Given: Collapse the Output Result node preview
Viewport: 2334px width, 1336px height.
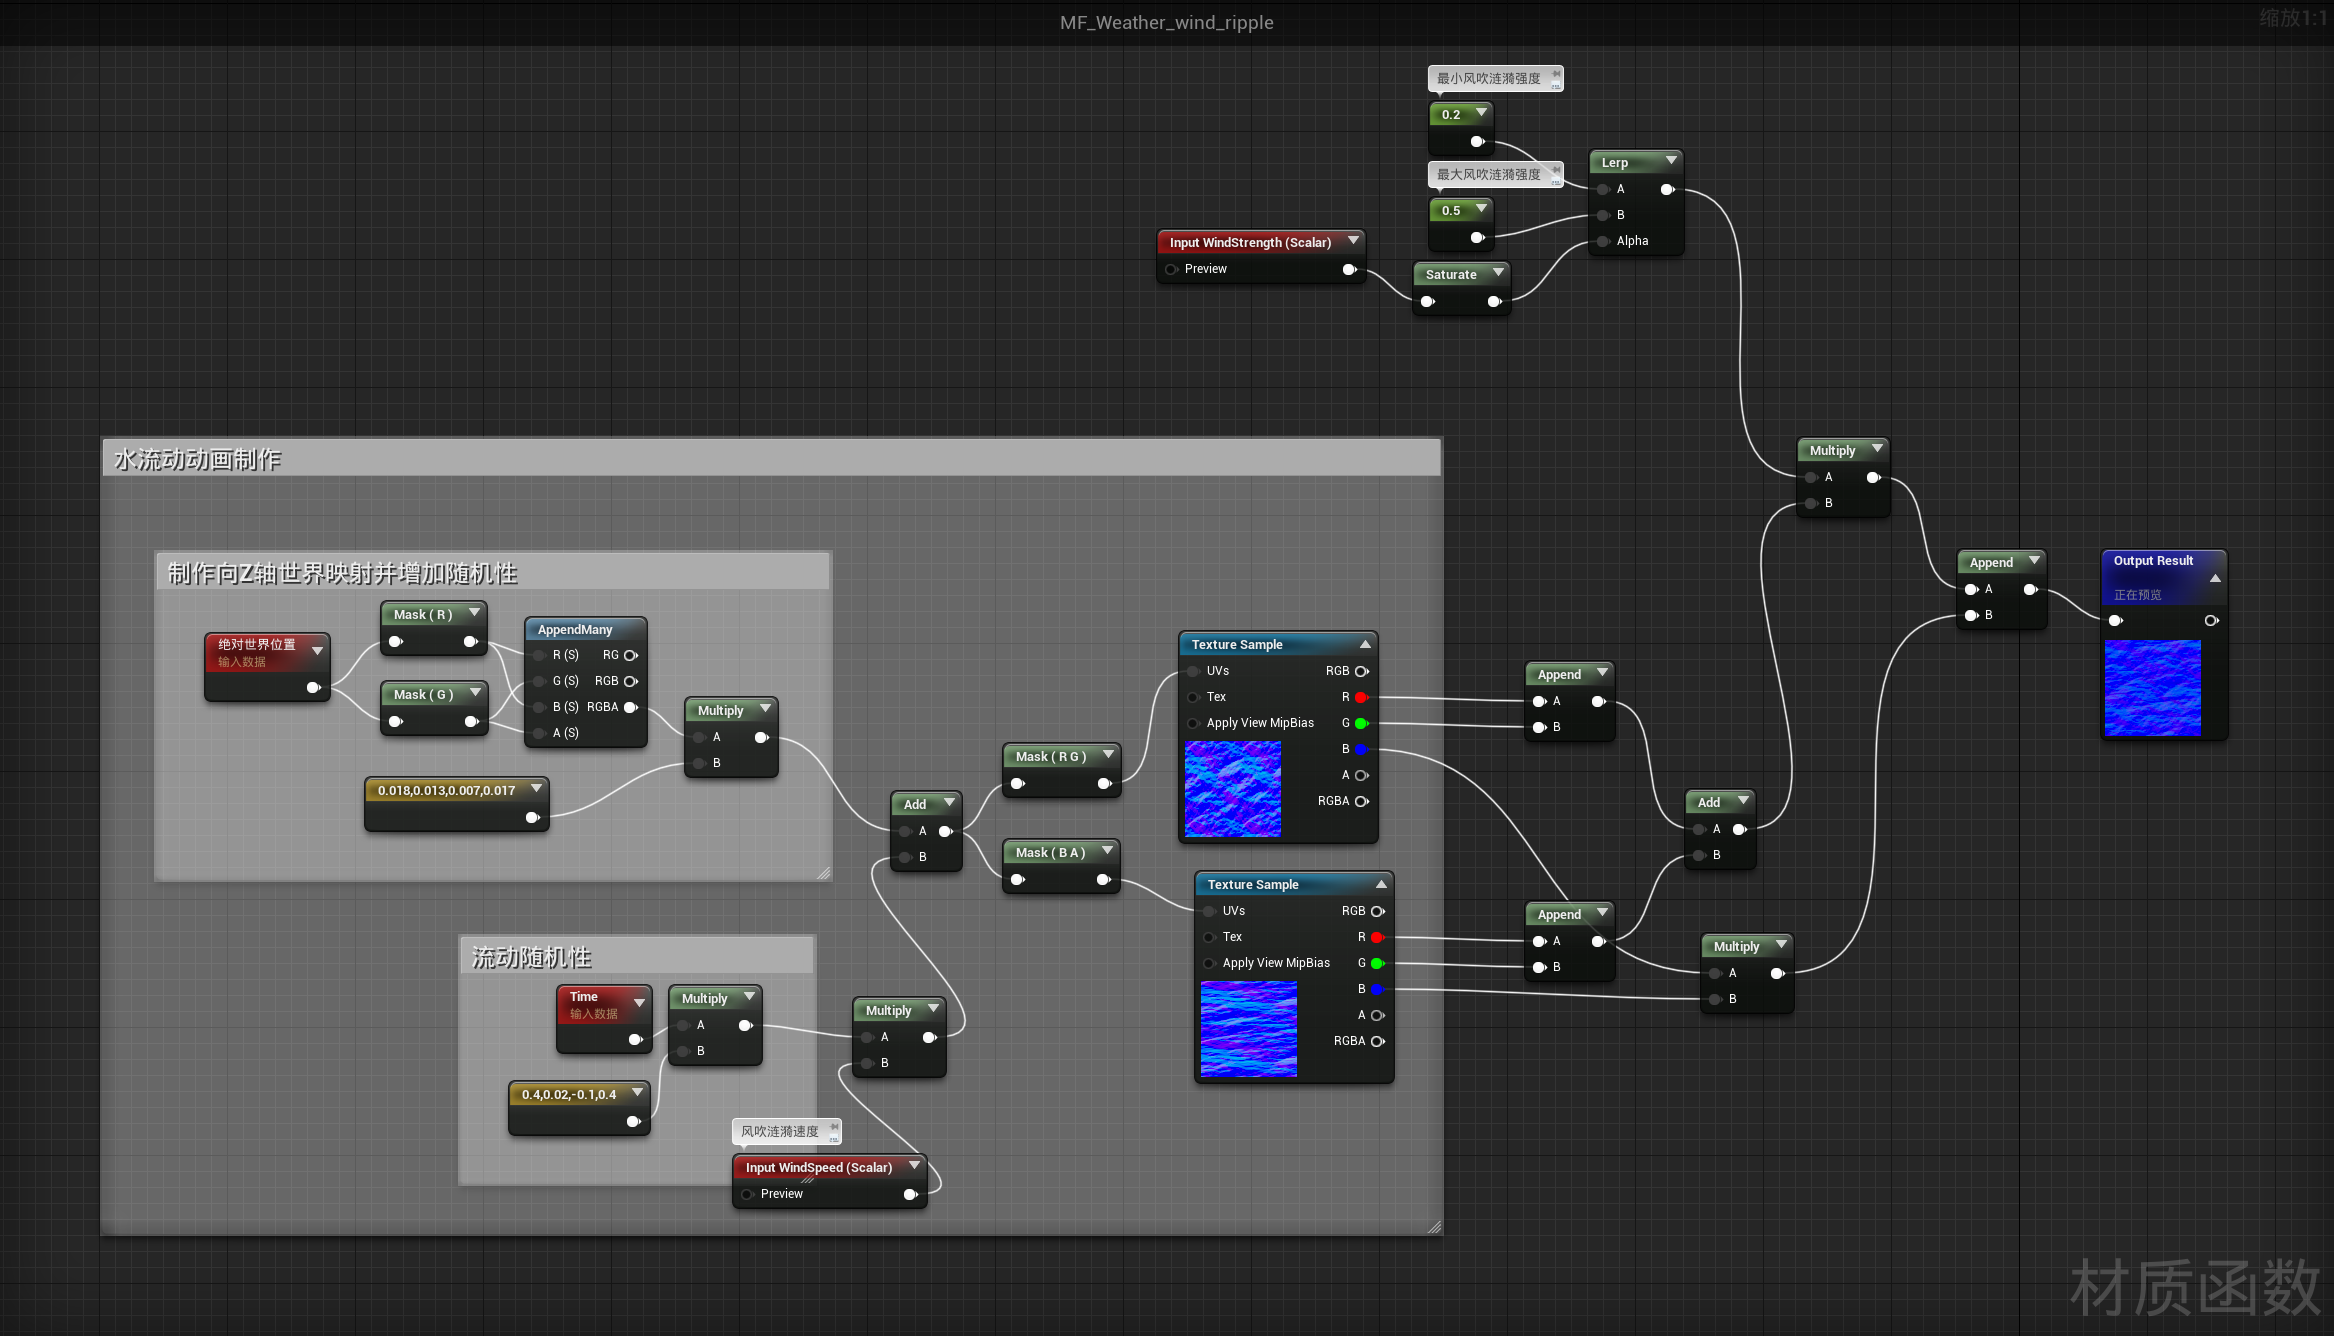Looking at the screenshot, I should [2215, 578].
